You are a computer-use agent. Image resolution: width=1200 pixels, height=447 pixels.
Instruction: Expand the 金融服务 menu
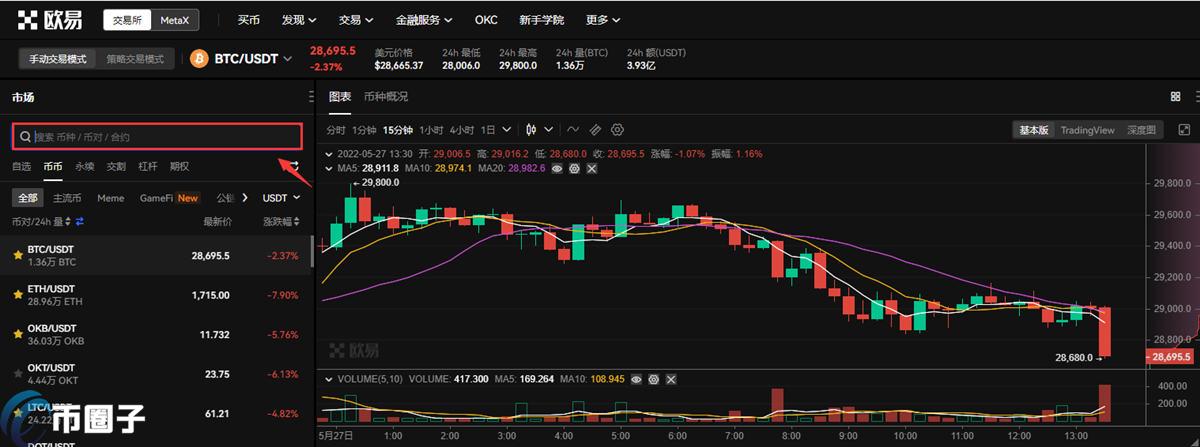tap(424, 20)
